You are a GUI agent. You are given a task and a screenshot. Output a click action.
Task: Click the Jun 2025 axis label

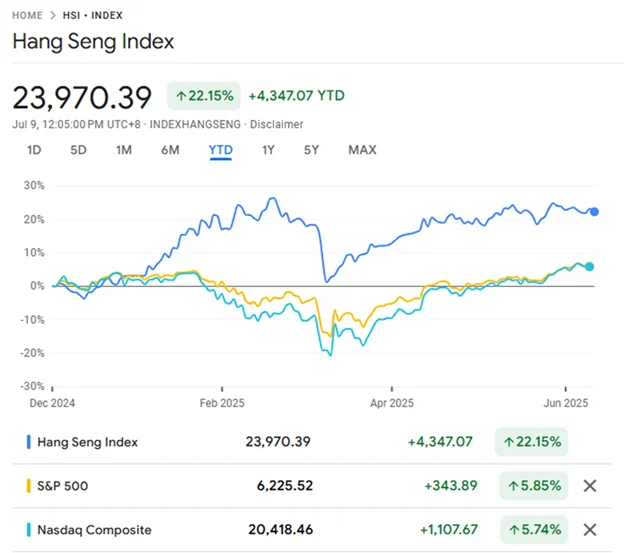click(x=566, y=403)
